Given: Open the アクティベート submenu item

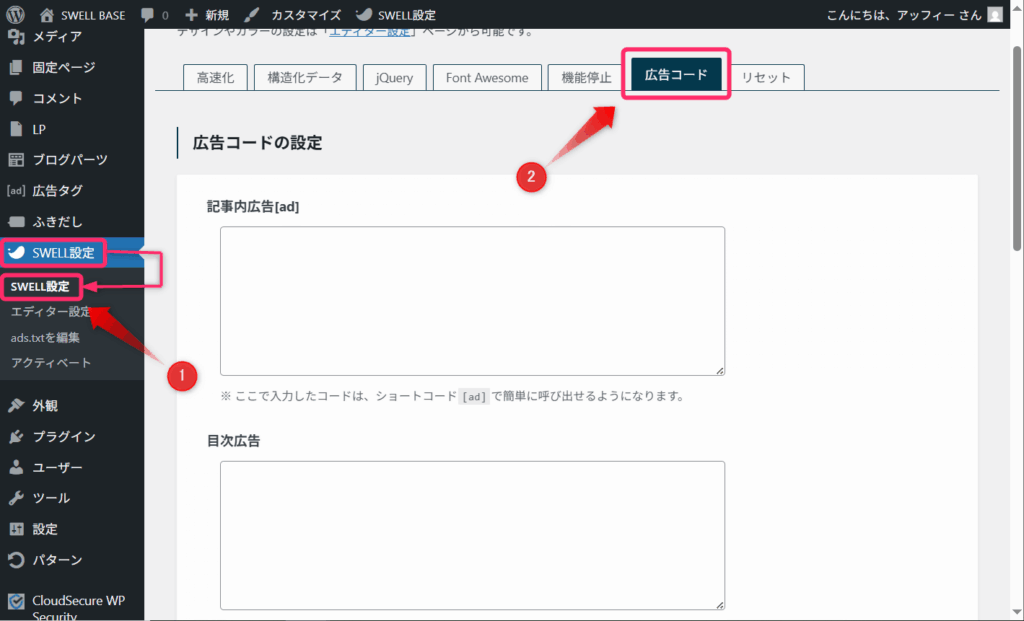Looking at the screenshot, I should coord(50,362).
